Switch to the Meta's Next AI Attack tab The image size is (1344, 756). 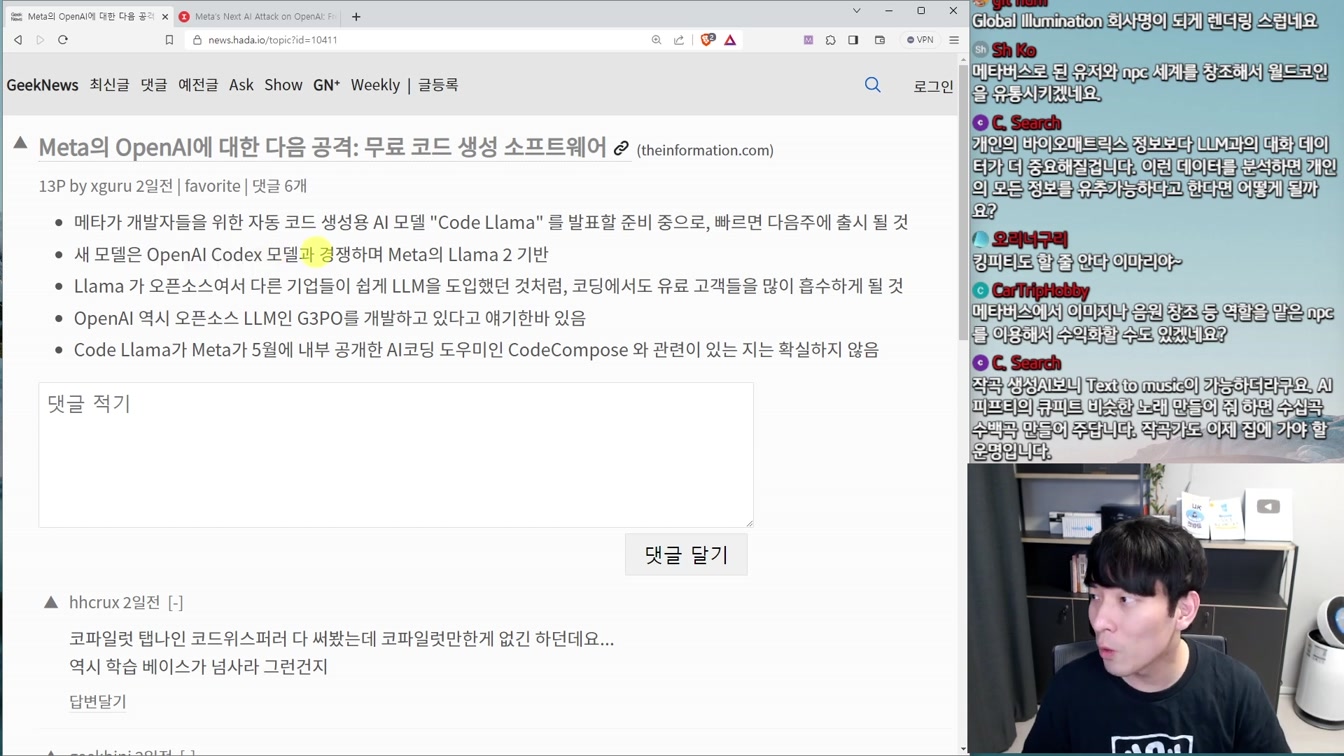(258, 17)
